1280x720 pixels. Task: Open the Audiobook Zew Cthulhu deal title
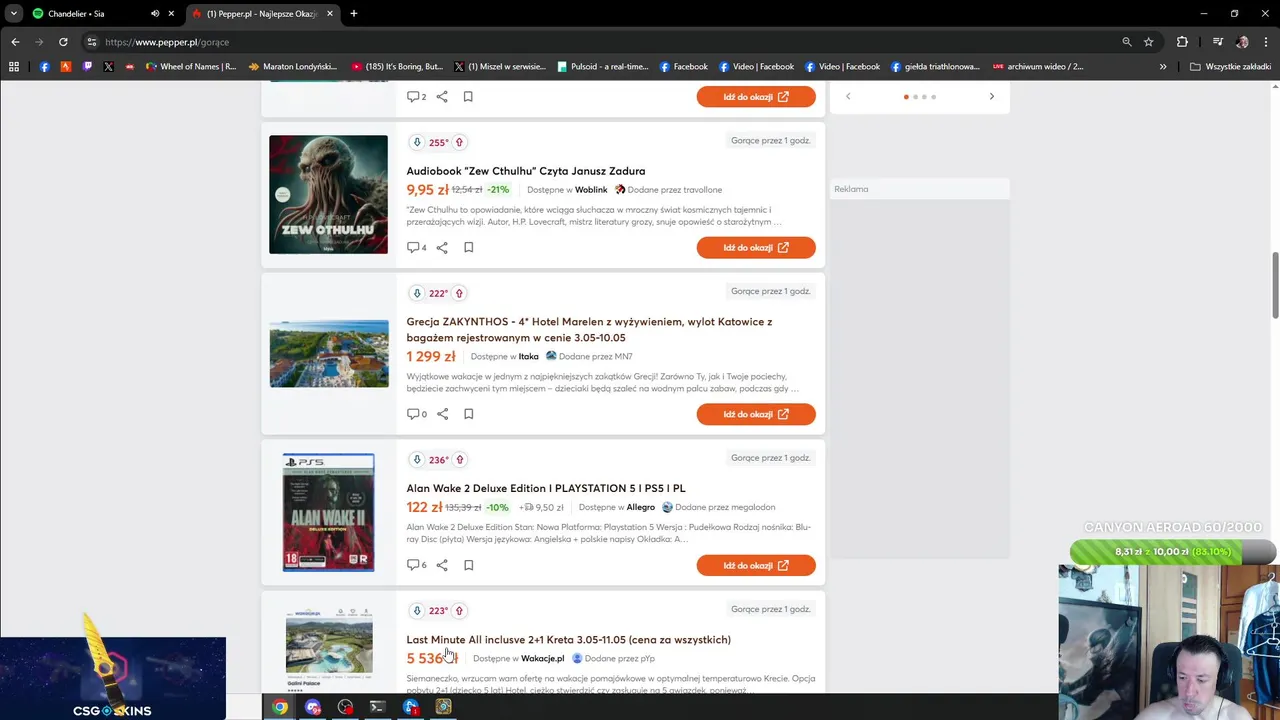[x=526, y=171]
